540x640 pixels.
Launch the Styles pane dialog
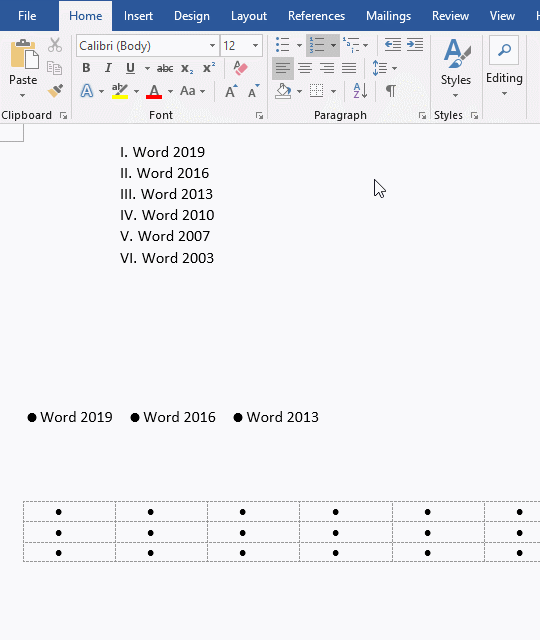click(x=474, y=116)
